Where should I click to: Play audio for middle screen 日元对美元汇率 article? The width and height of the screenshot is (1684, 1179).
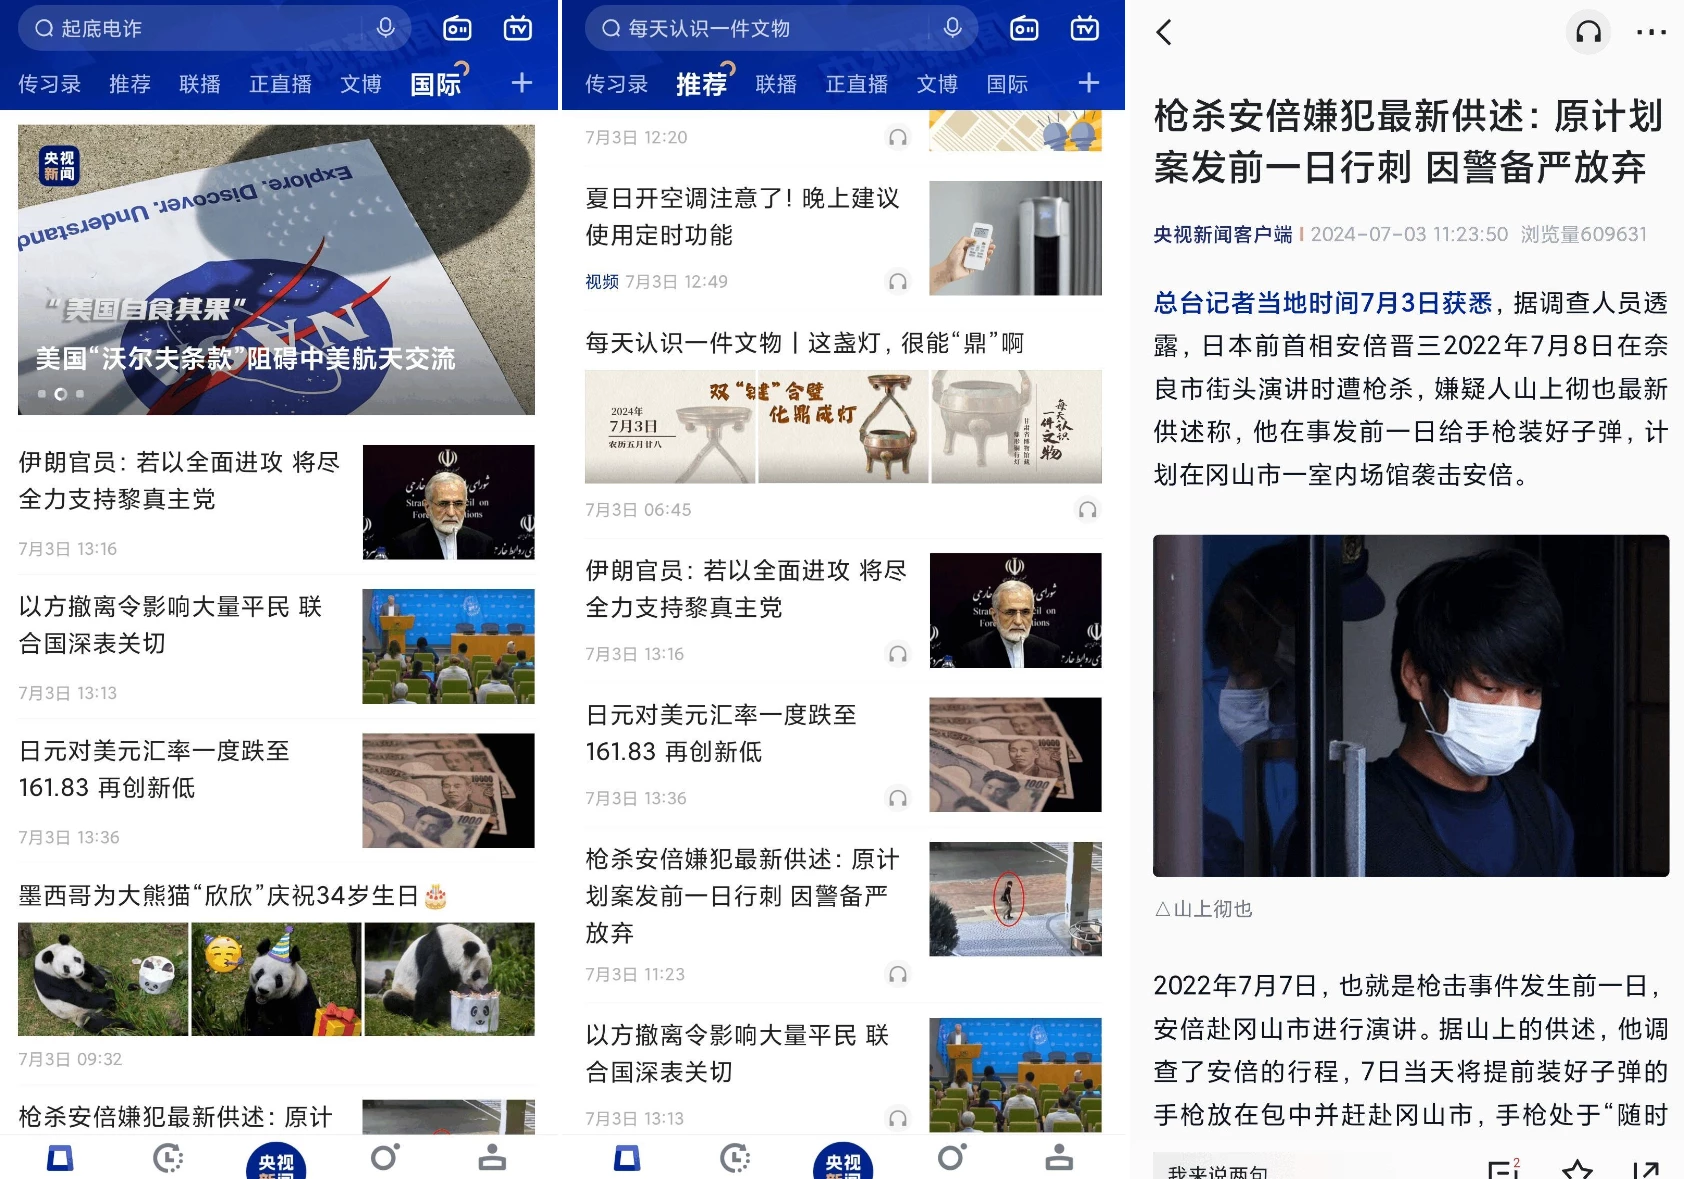click(898, 798)
